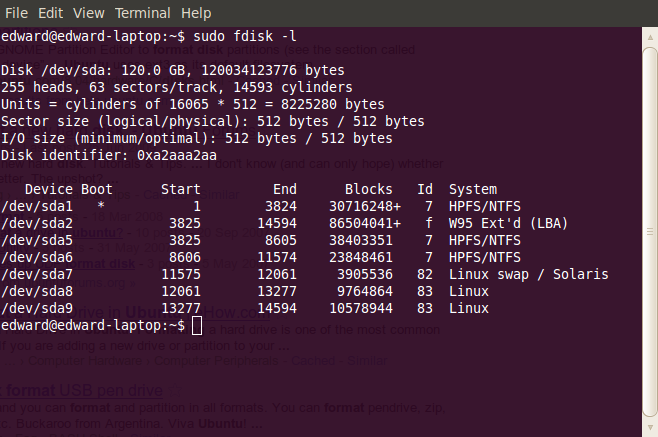
Task: Click the blocks value 3905536
Action: [365, 275]
